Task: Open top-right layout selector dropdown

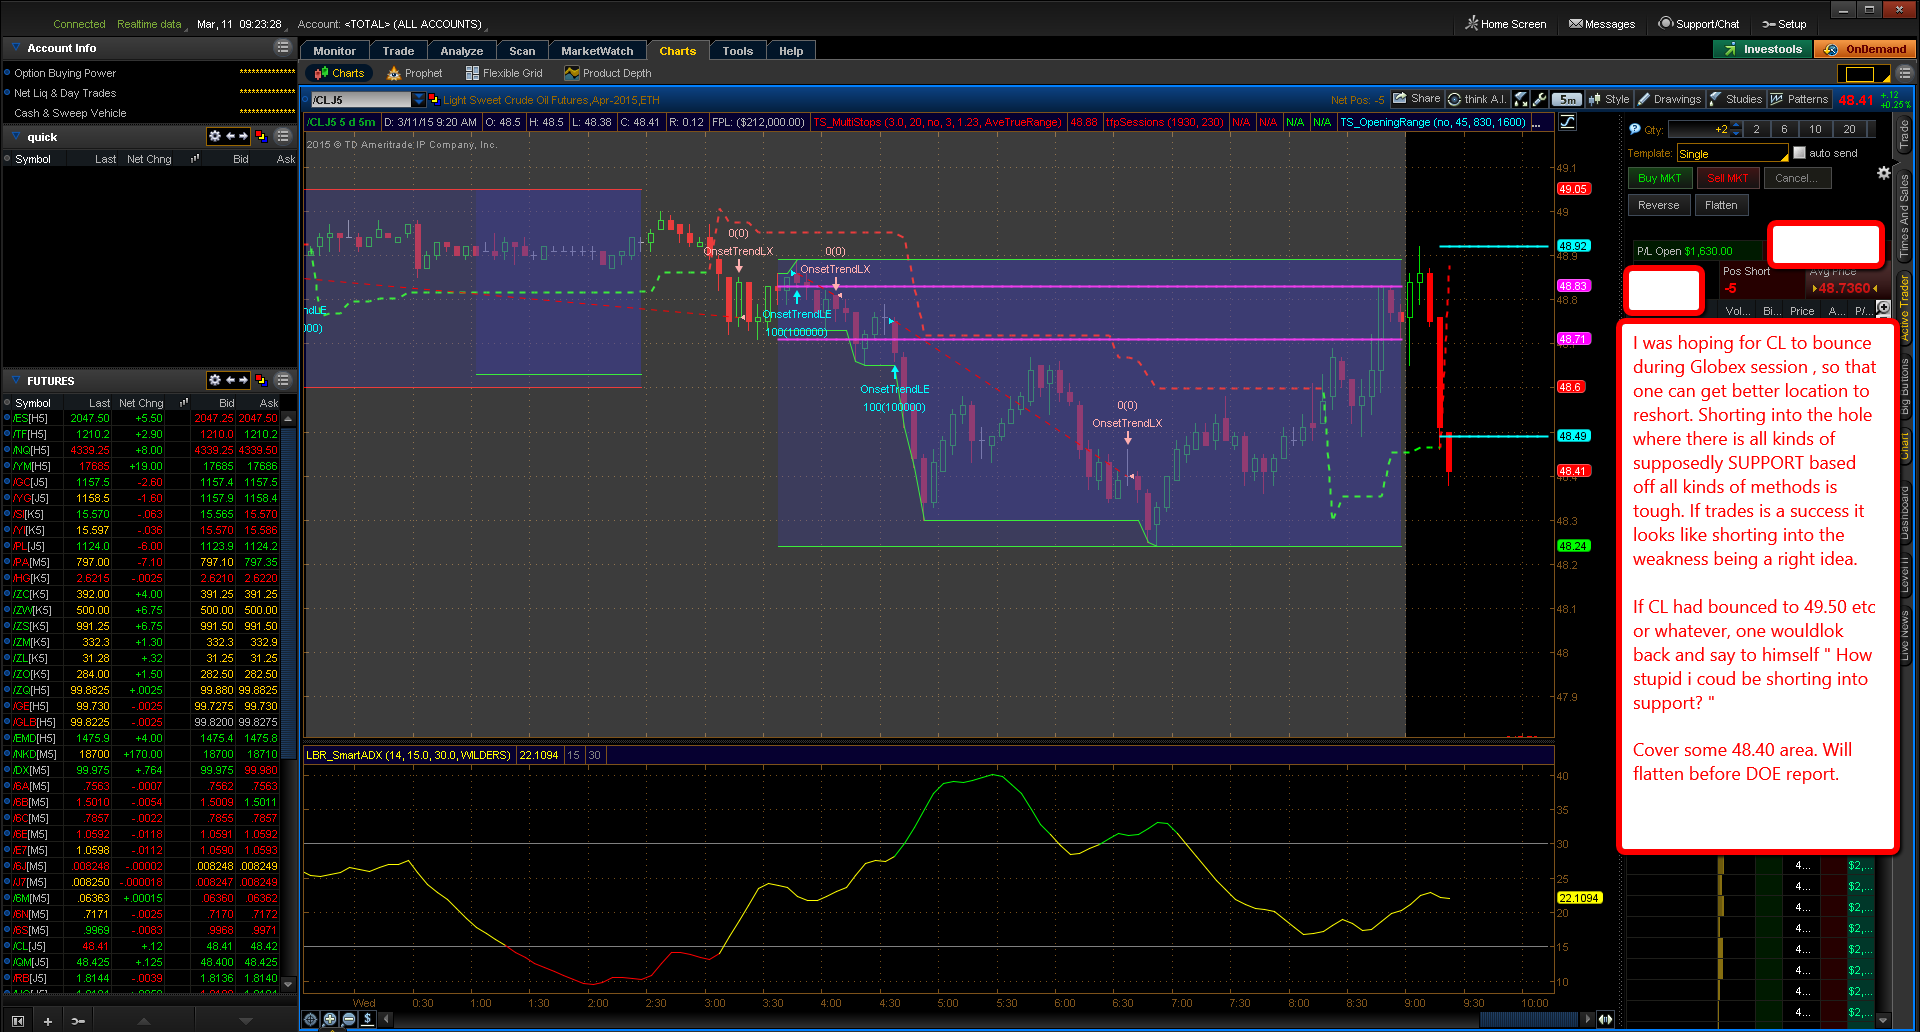Action: 1864,74
